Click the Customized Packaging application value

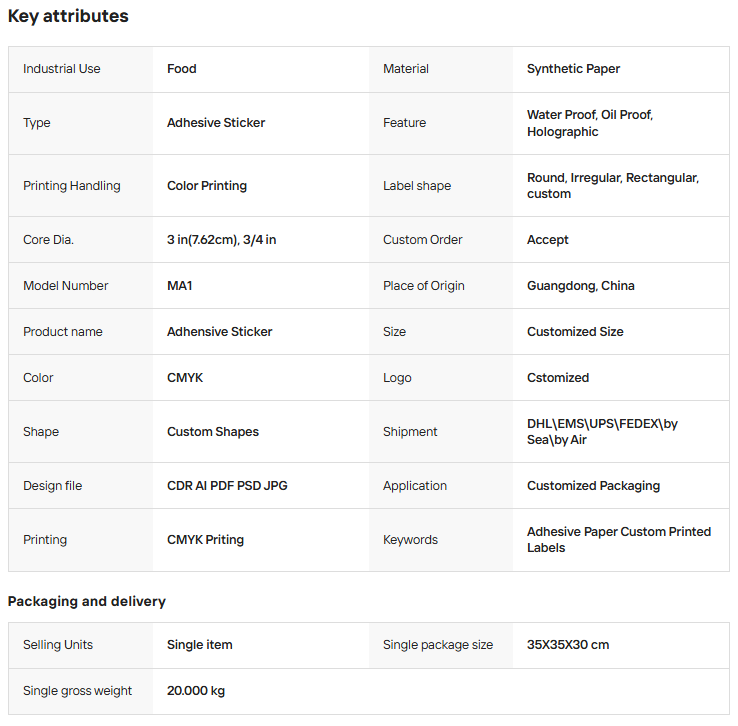pyautogui.click(x=593, y=486)
